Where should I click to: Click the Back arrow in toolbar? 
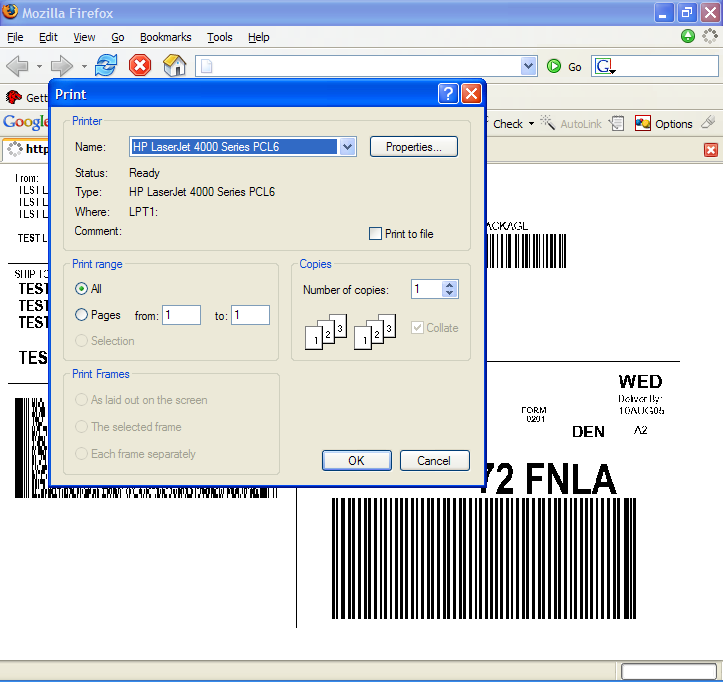coord(17,66)
